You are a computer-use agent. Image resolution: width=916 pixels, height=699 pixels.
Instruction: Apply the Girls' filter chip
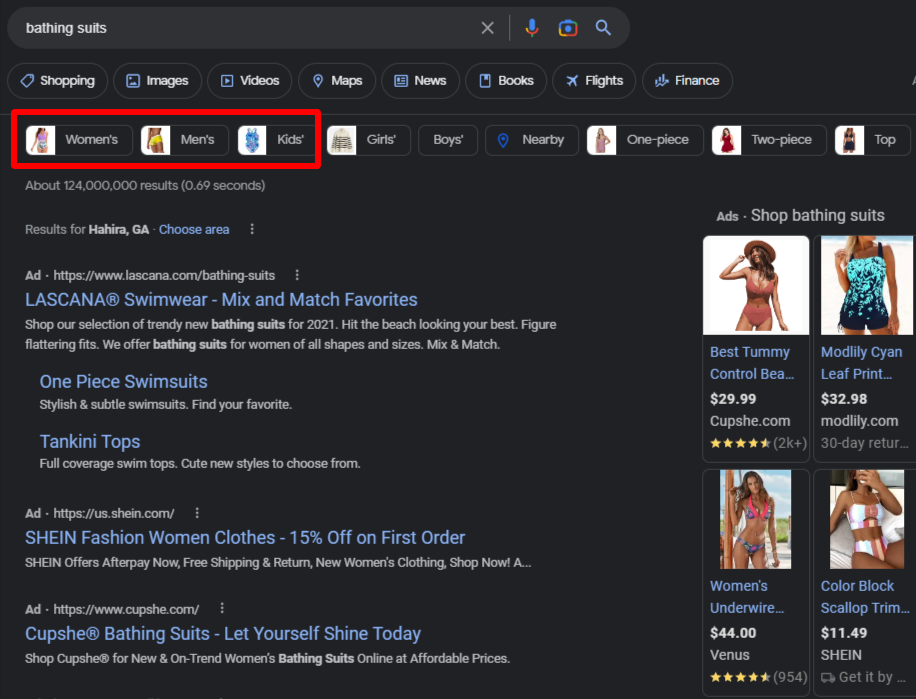click(x=369, y=140)
